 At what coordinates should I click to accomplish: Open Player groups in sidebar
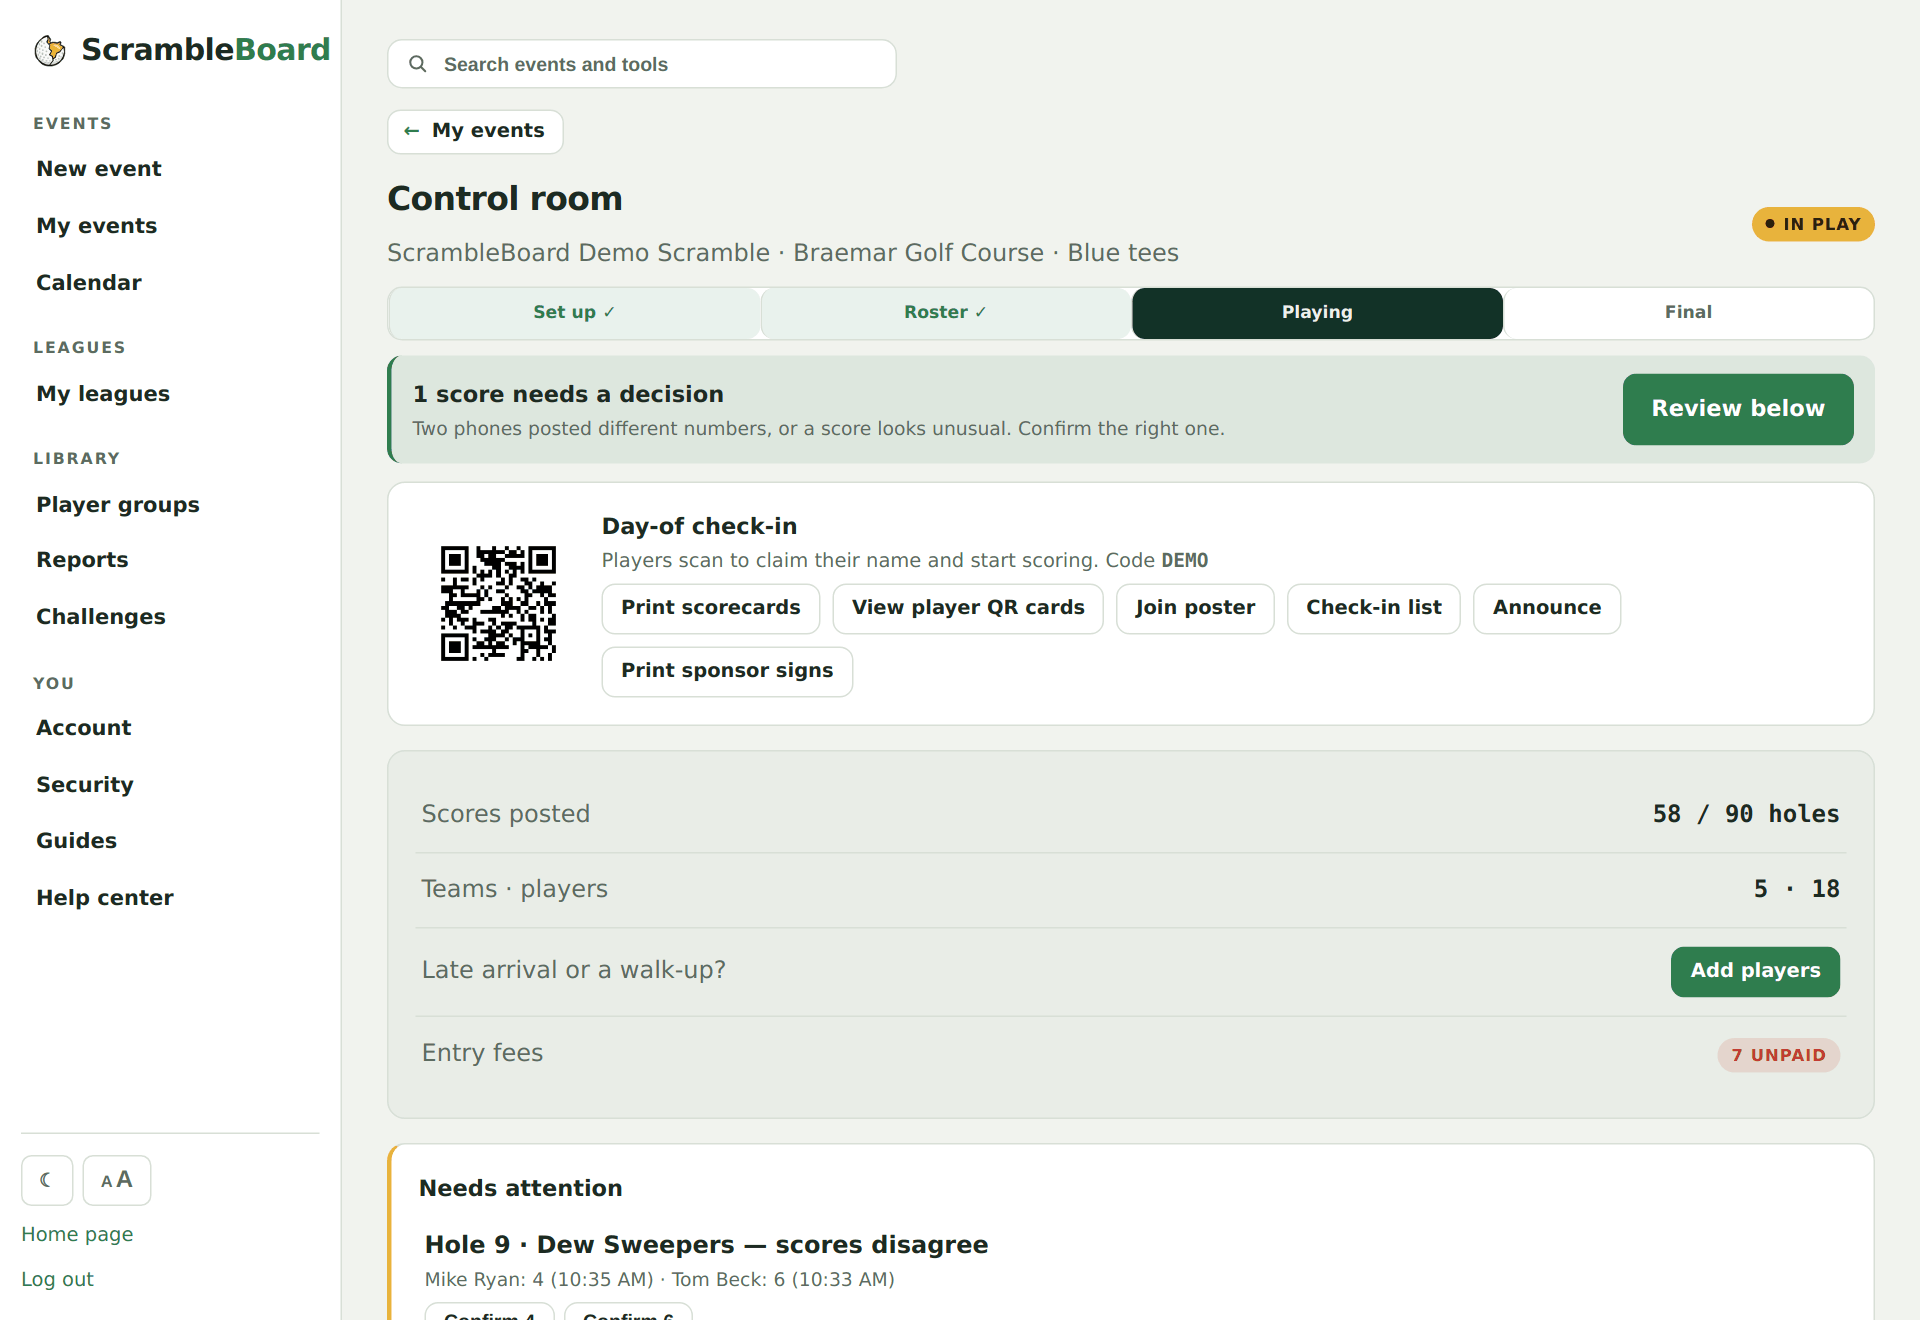click(118, 505)
